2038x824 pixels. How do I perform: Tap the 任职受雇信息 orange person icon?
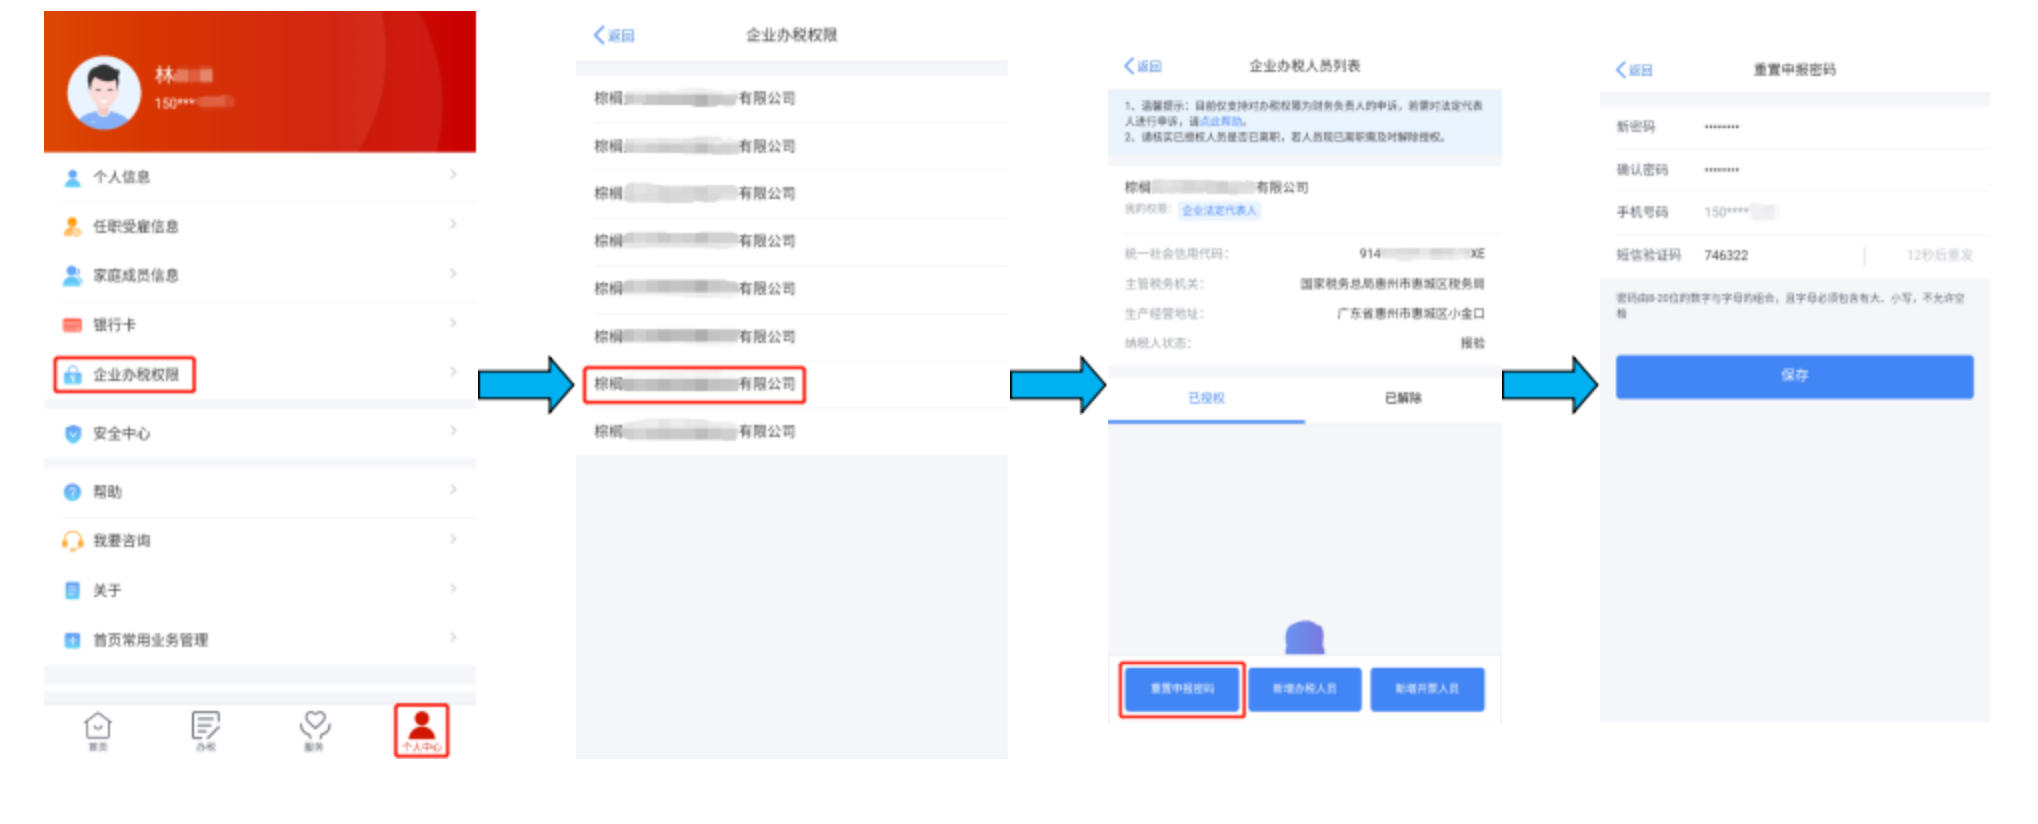click(72, 226)
